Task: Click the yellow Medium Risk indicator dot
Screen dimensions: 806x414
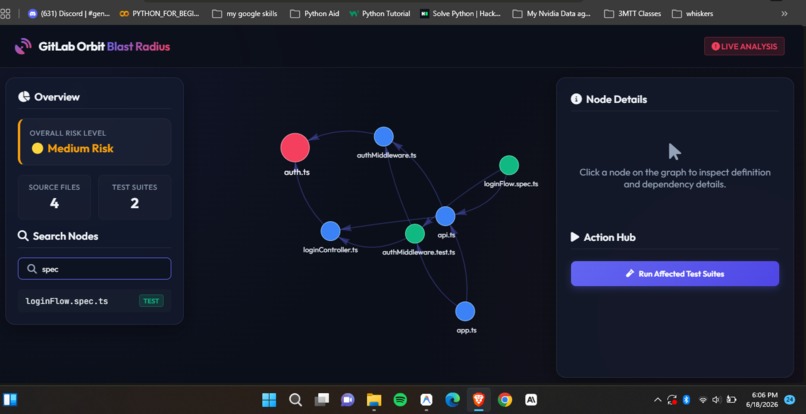Action: [37, 149]
